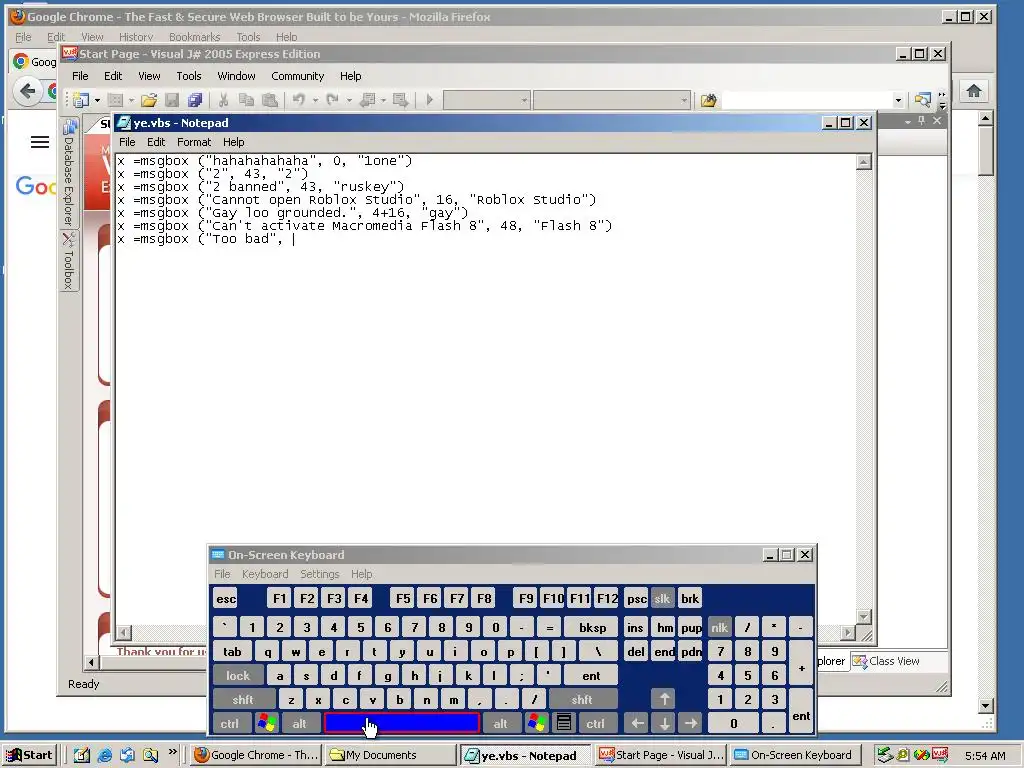The width and height of the screenshot is (1024, 768).
Task: Open the Settings menu in On-Screen Keyboard
Action: coord(319,574)
